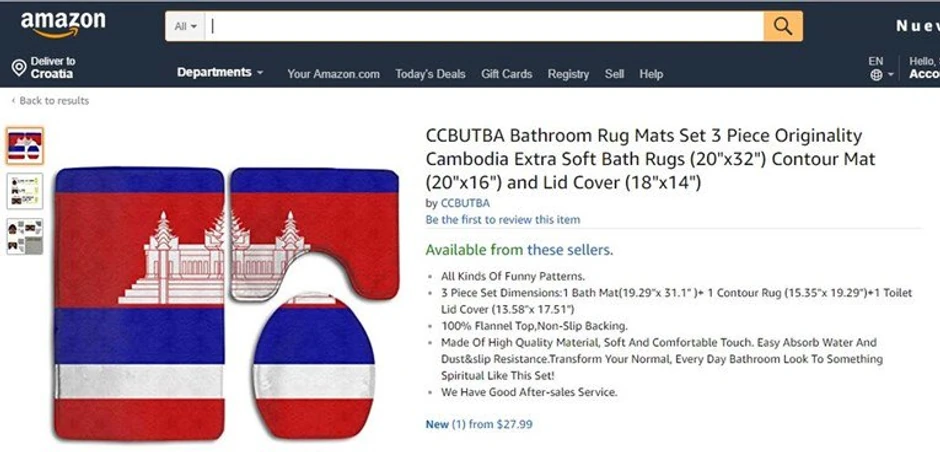Image resolution: width=940 pixels, height=452 pixels.
Task: Open the EN language selector
Action: pos(876,61)
